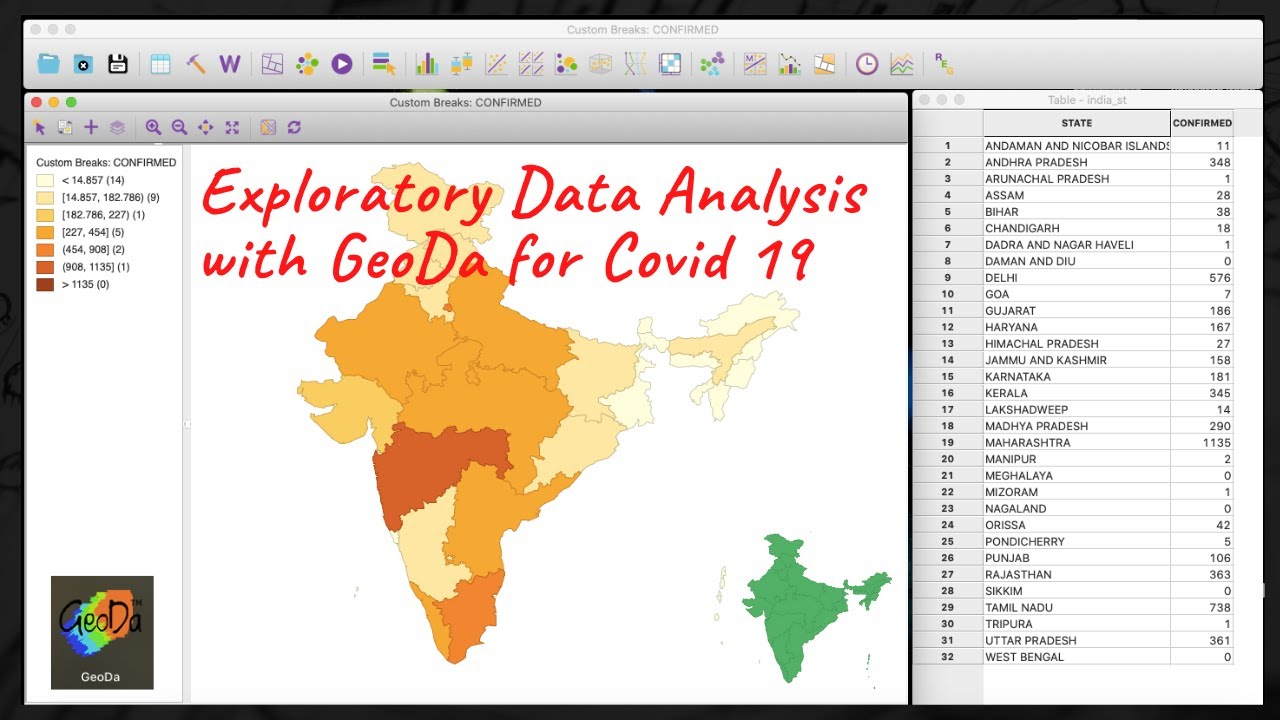The height and width of the screenshot is (720, 1280).
Task: Save the project with the floppy icon
Action: point(118,64)
